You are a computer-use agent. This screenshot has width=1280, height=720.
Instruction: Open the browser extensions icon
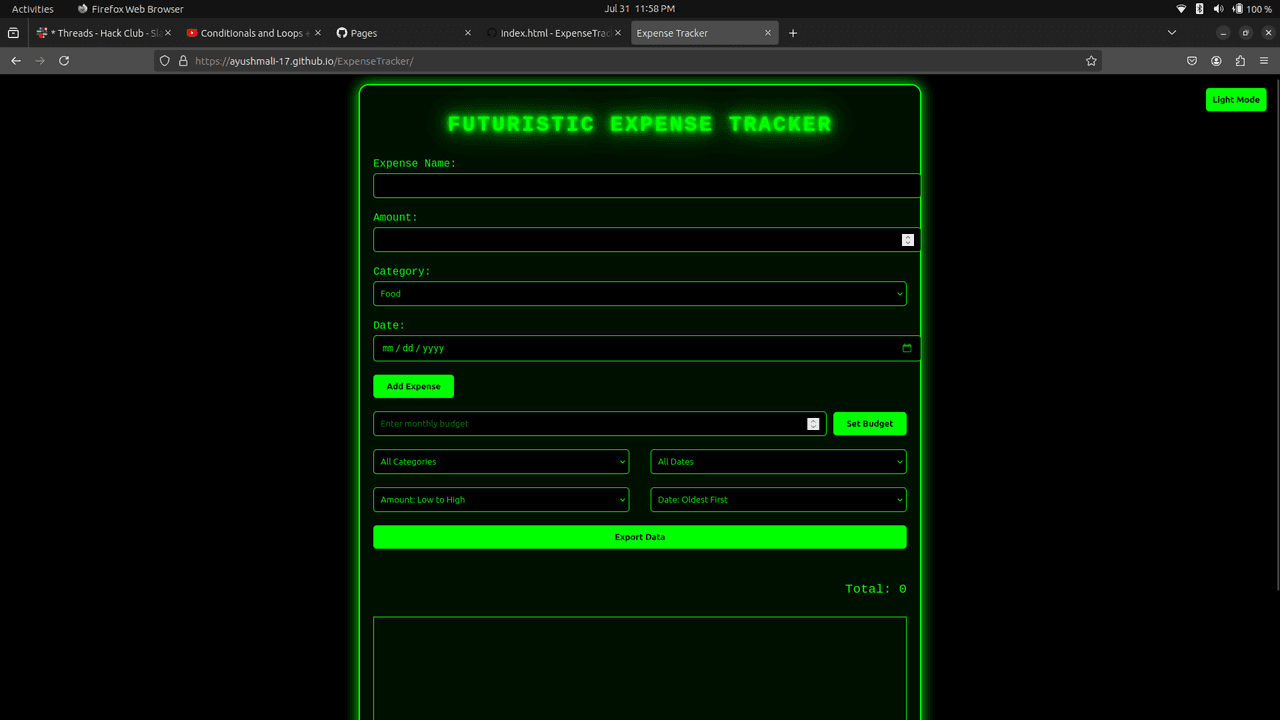pyautogui.click(x=1240, y=61)
